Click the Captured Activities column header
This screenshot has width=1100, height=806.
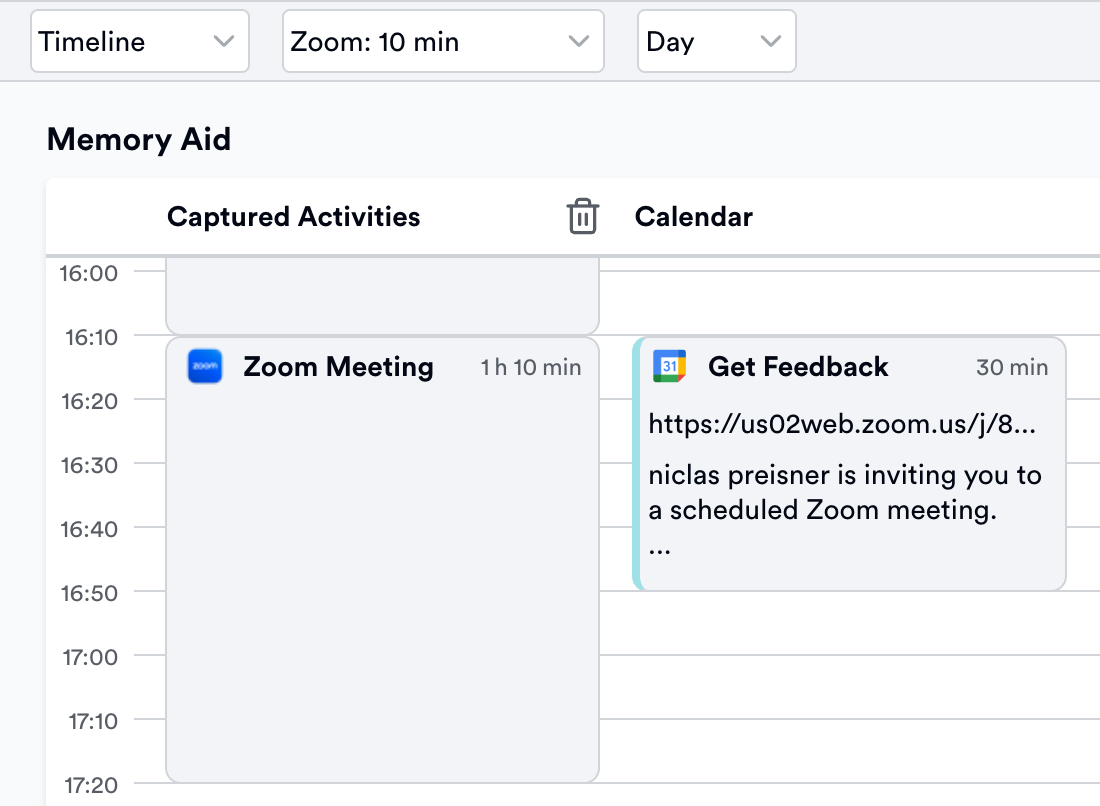[x=293, y=216]
